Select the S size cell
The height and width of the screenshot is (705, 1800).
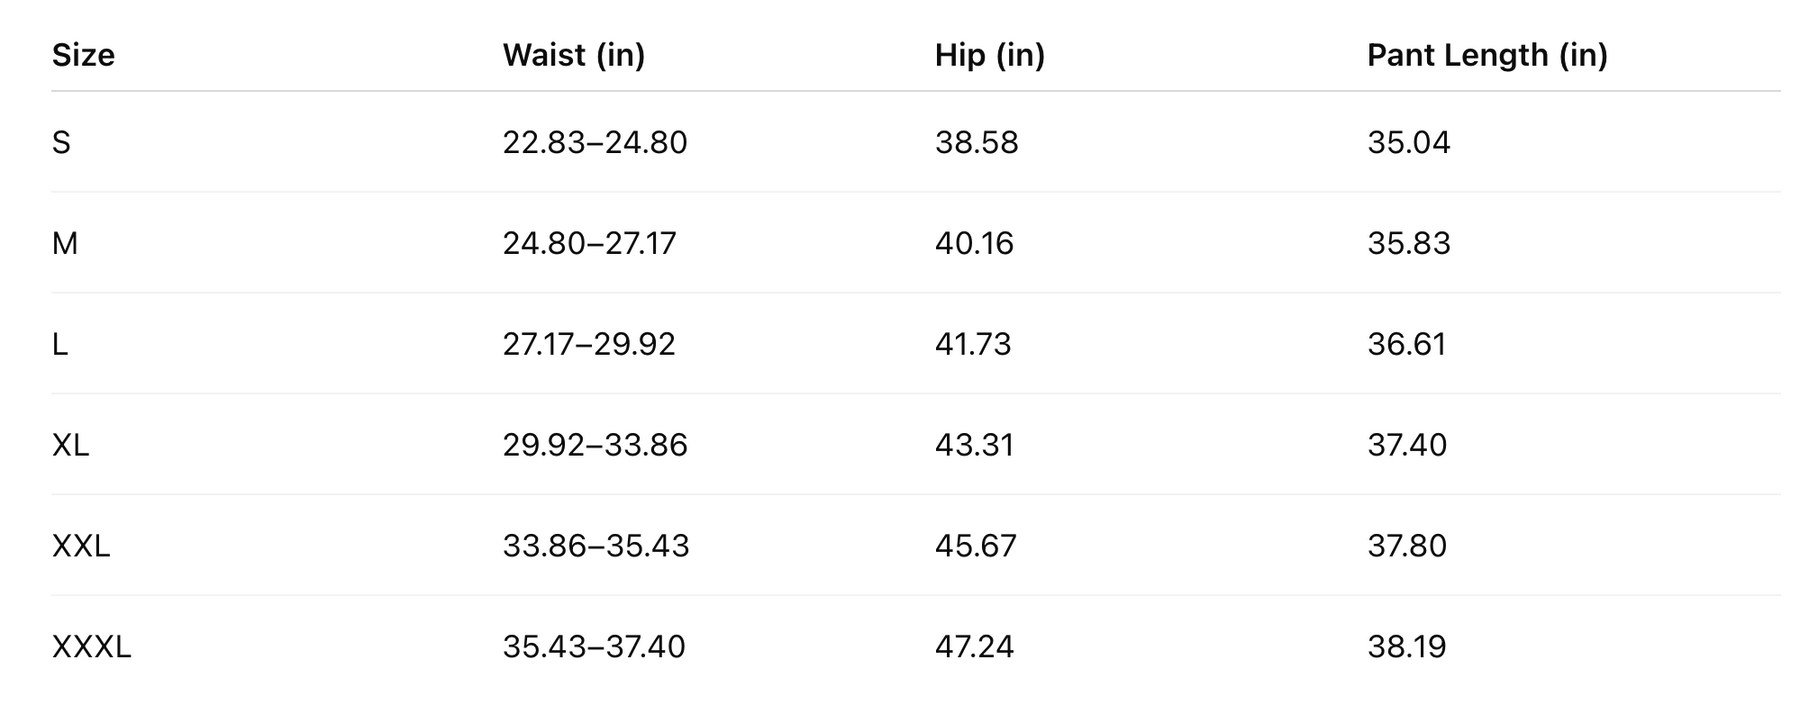point(61,143)
